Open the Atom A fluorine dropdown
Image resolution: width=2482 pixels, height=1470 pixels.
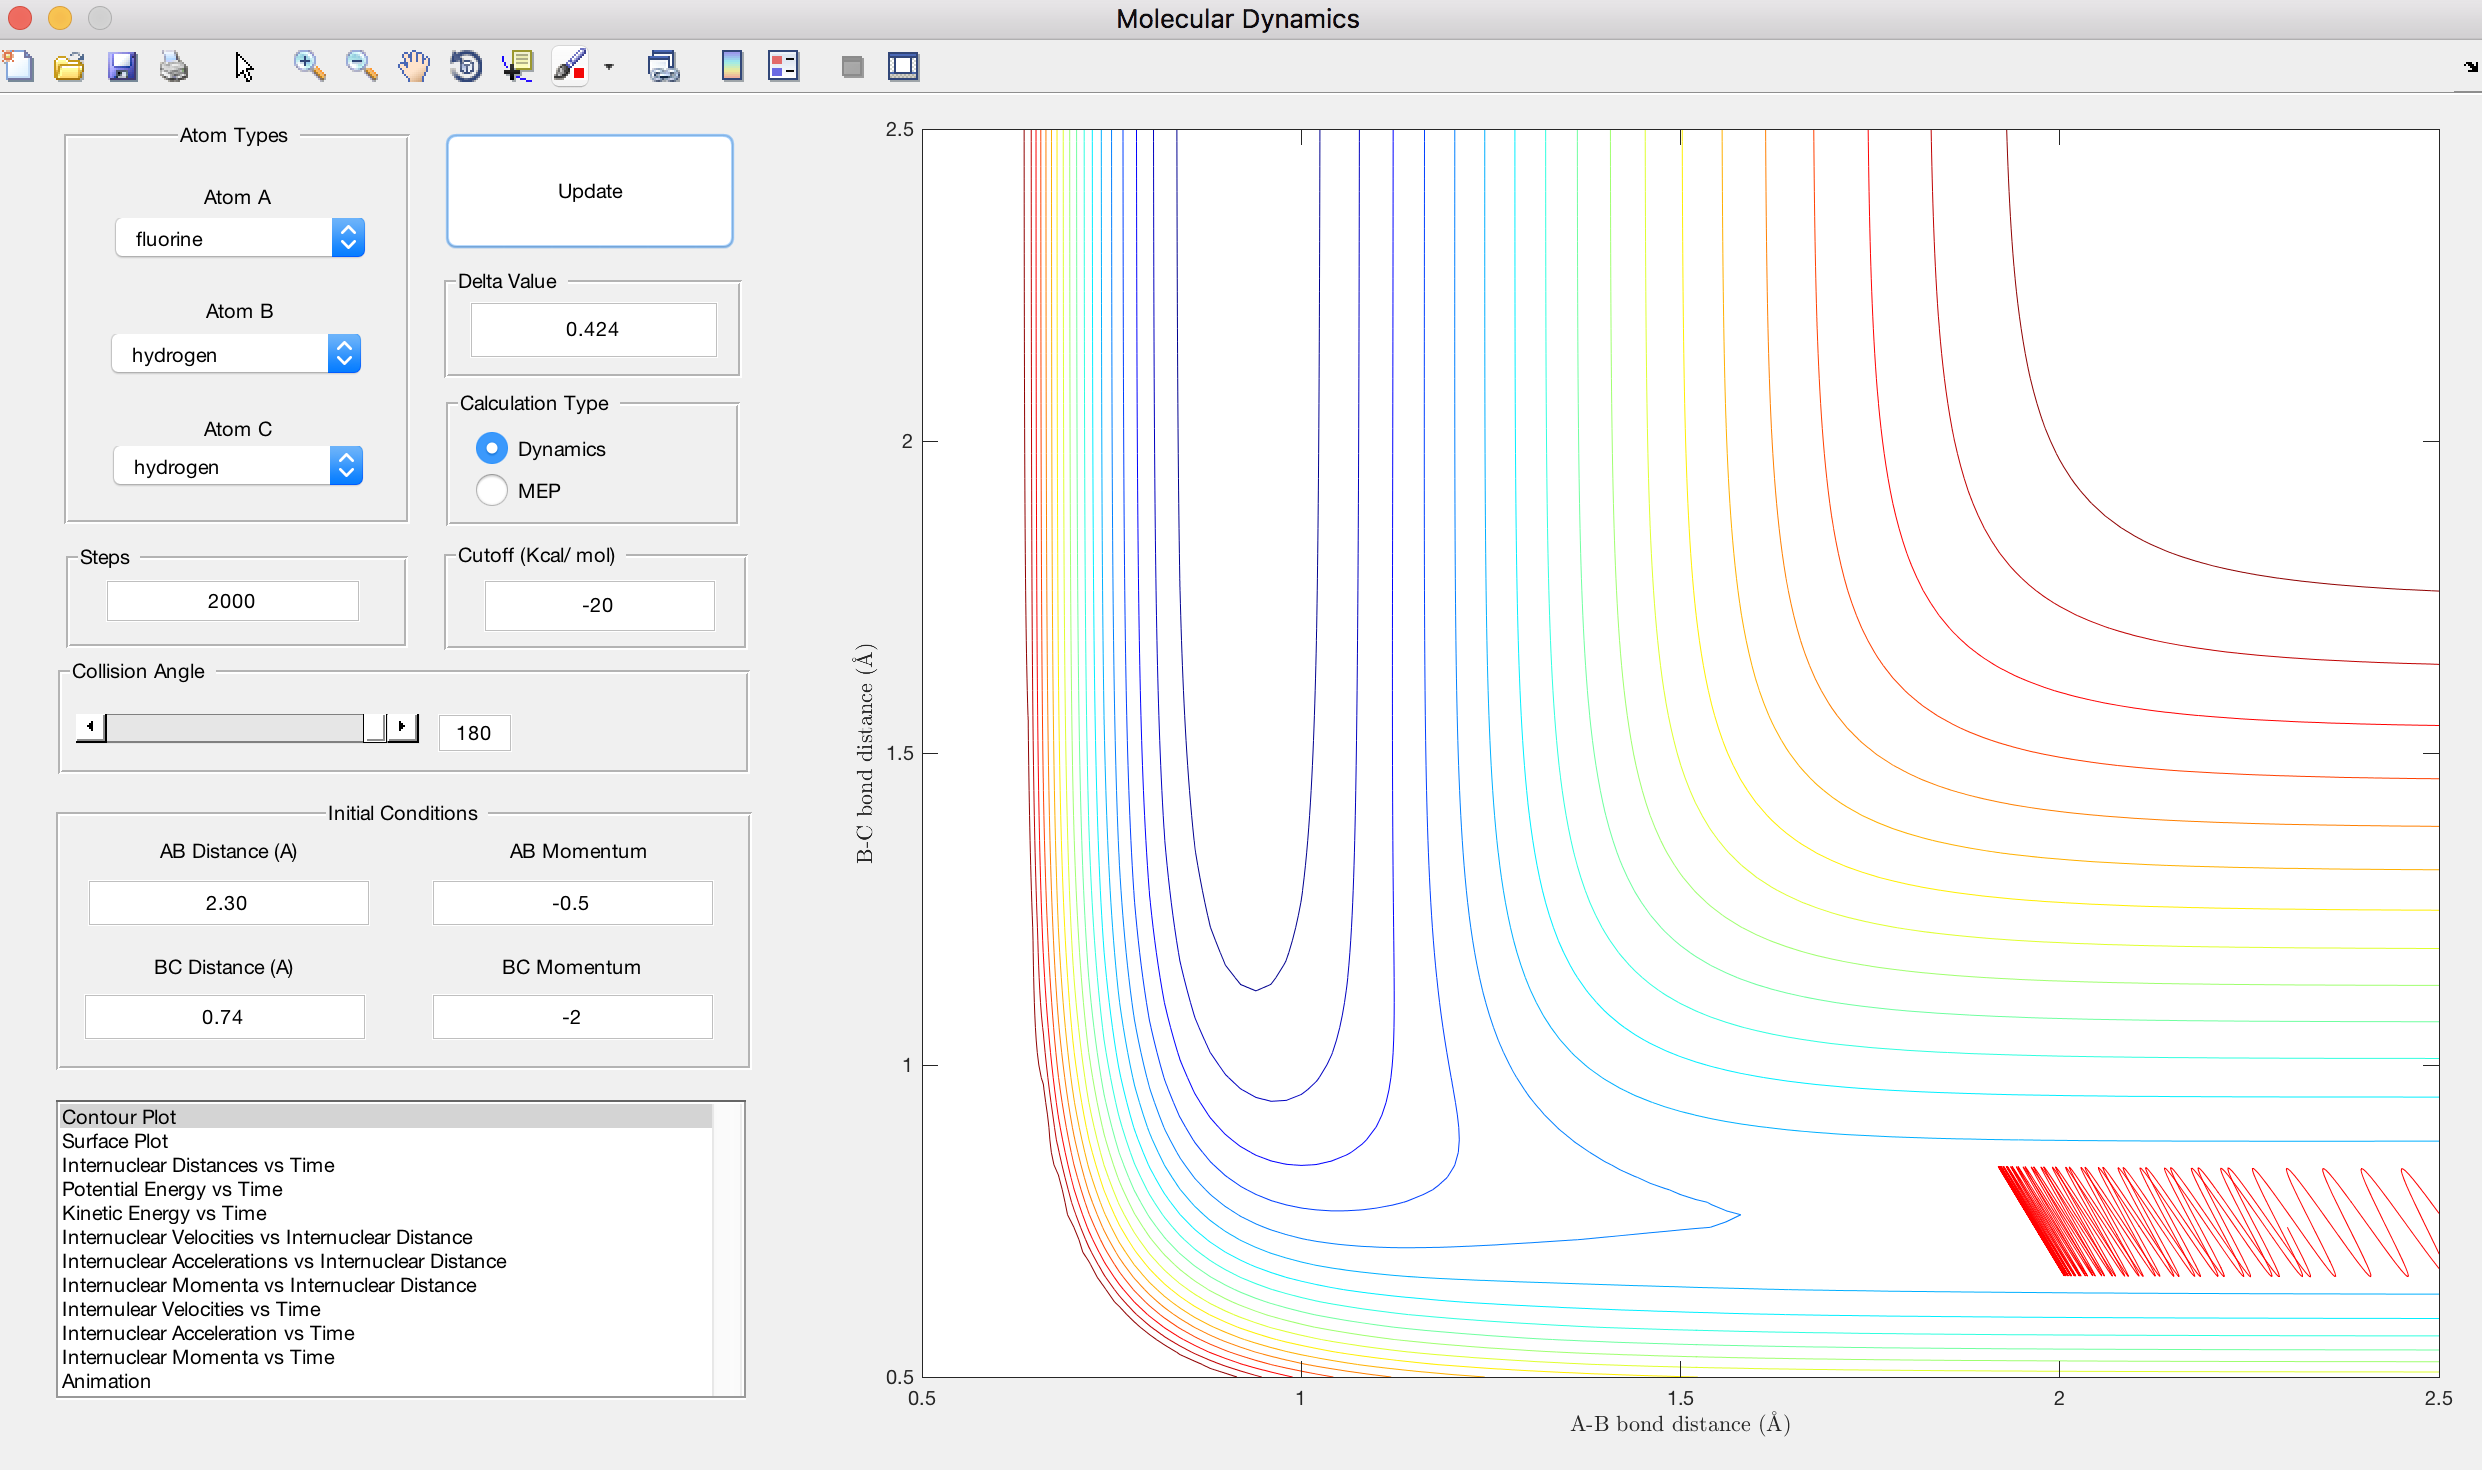click(240, 238)
